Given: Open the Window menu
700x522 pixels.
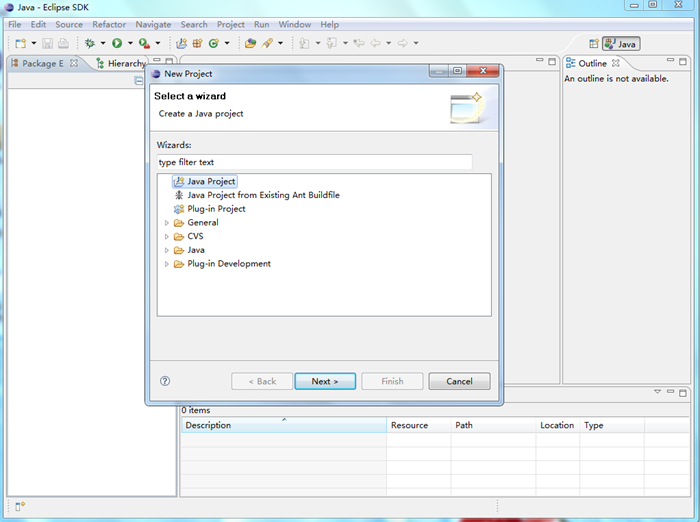Looking at the screenshot, I should pos(295,25).
